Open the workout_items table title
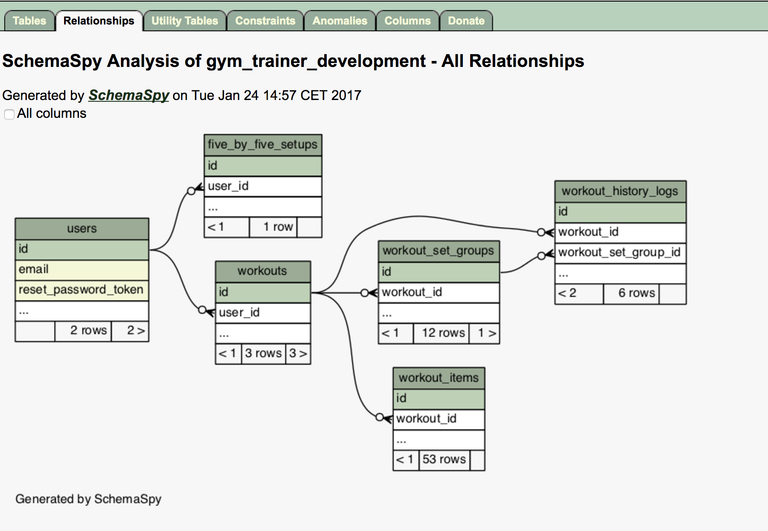The width and height of the screenshot is (768, 531). click(438, 377)
